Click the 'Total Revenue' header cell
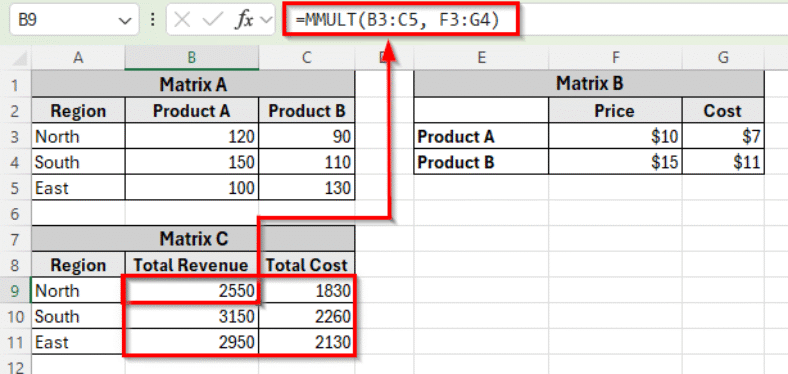Screen dimensions: 788x374 (x=191, y=265)
